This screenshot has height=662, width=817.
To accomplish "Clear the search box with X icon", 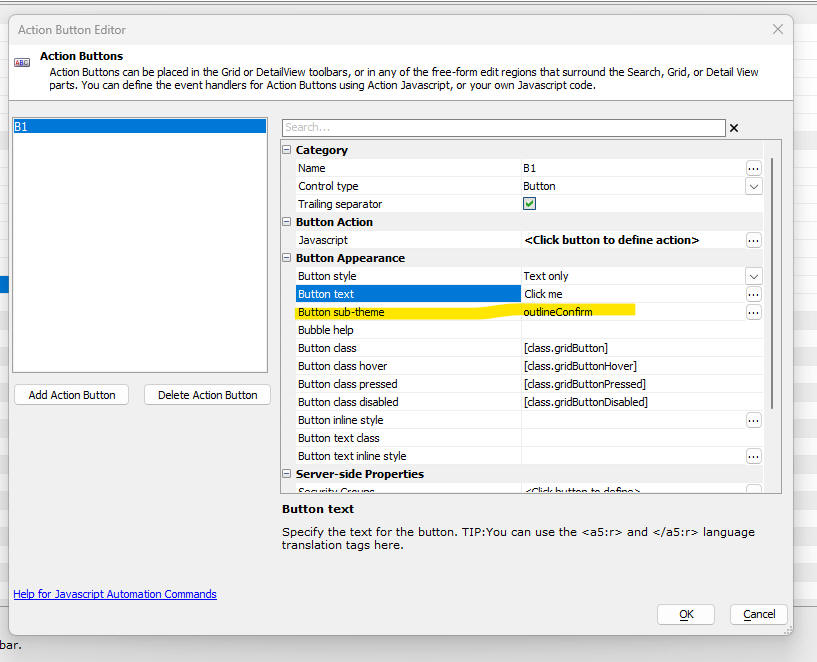I will tap(734, 128).
